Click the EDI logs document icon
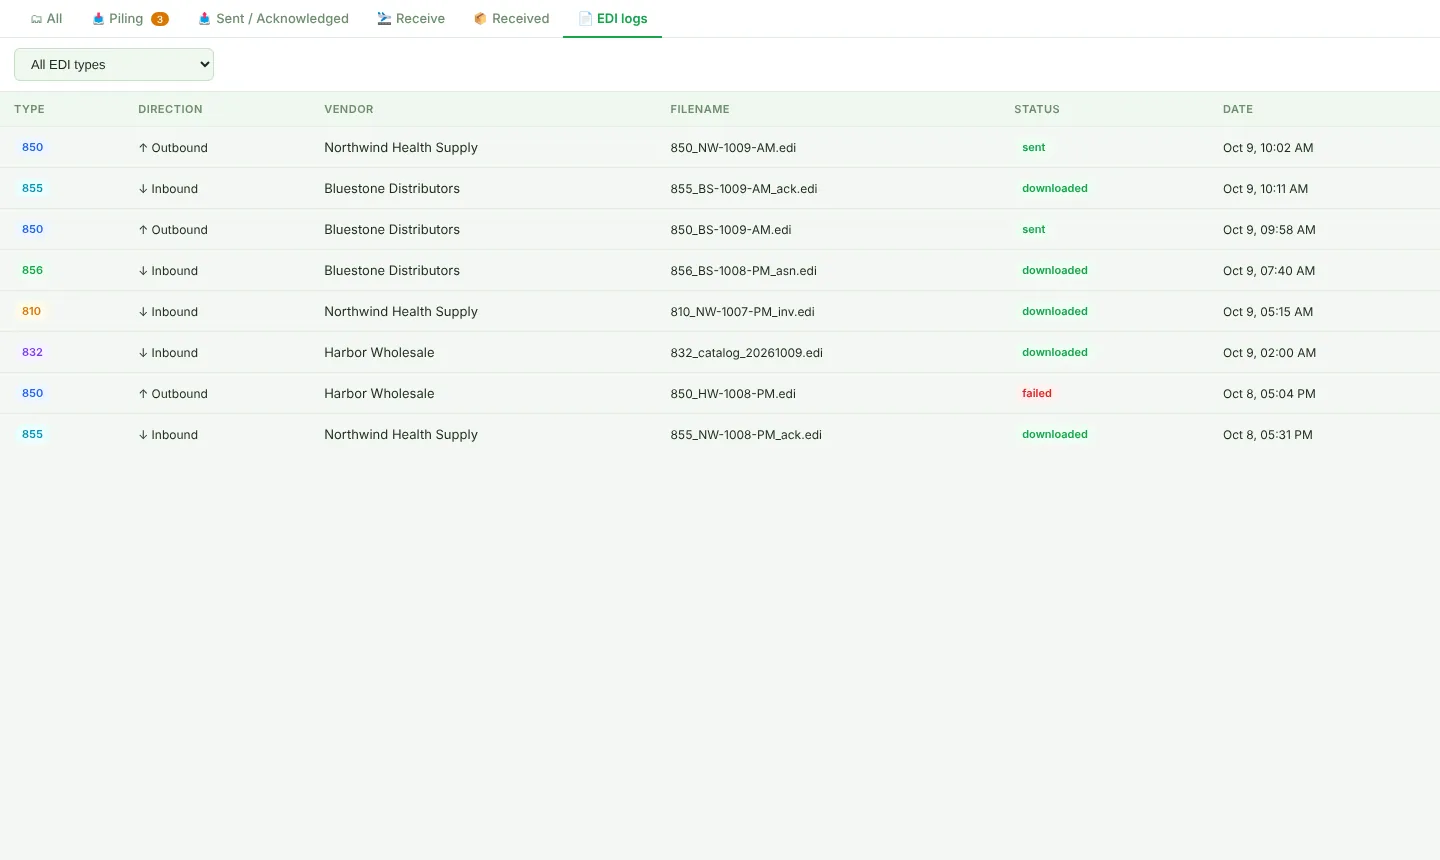This screenshot has width=1440, height=860. (585, 19)
